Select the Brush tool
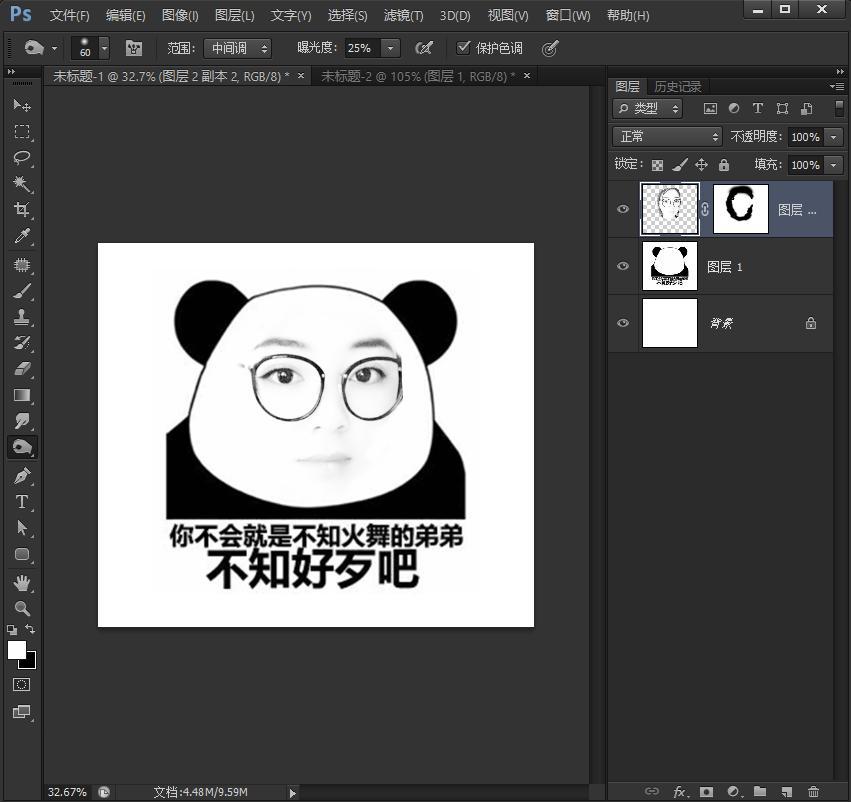Viewport: 851px width, 802px height. 22,291
